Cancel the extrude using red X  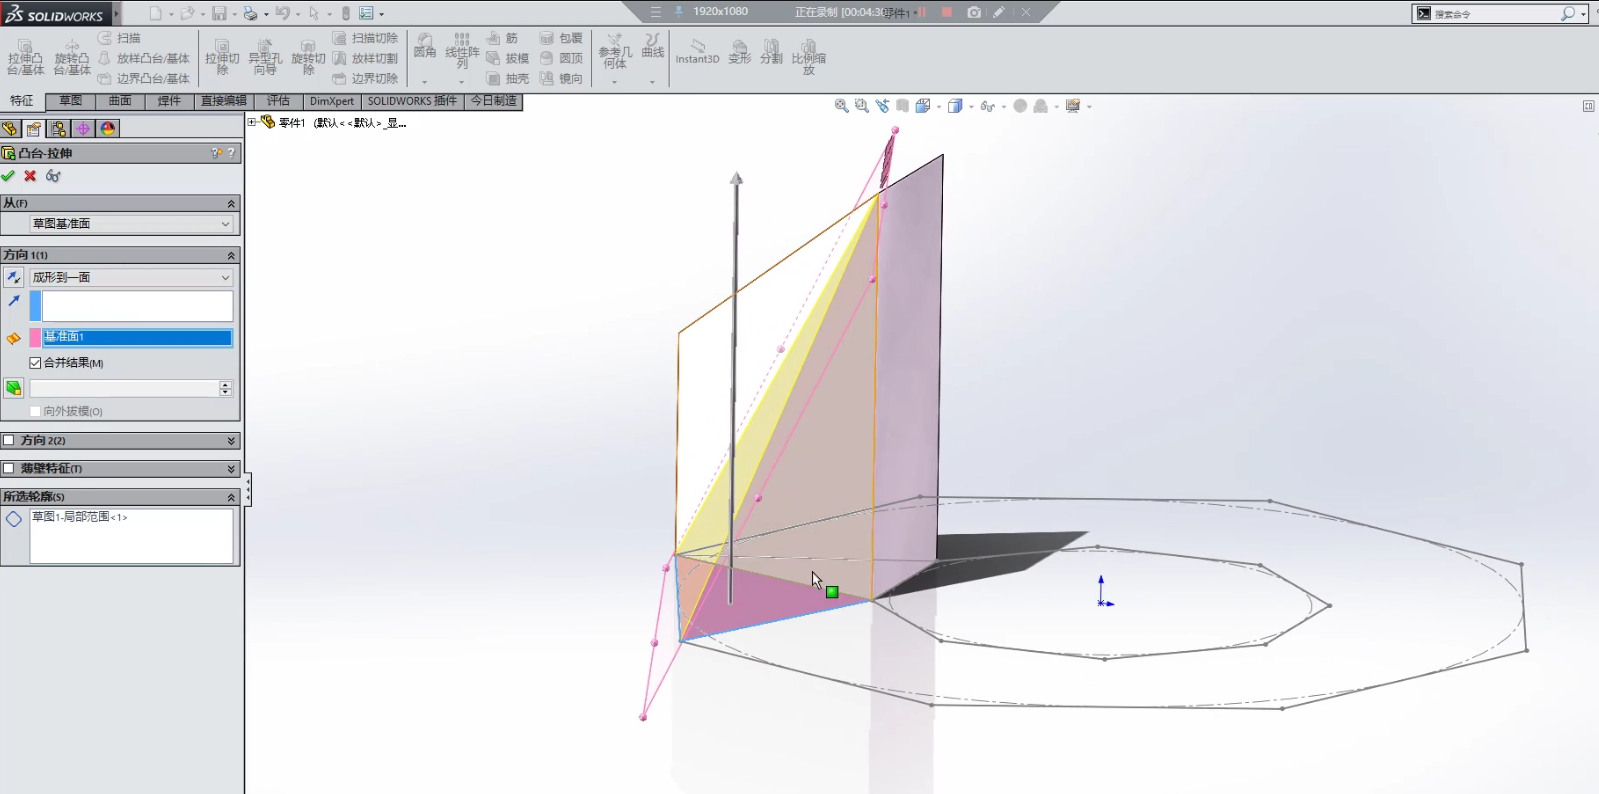point(30,176)
